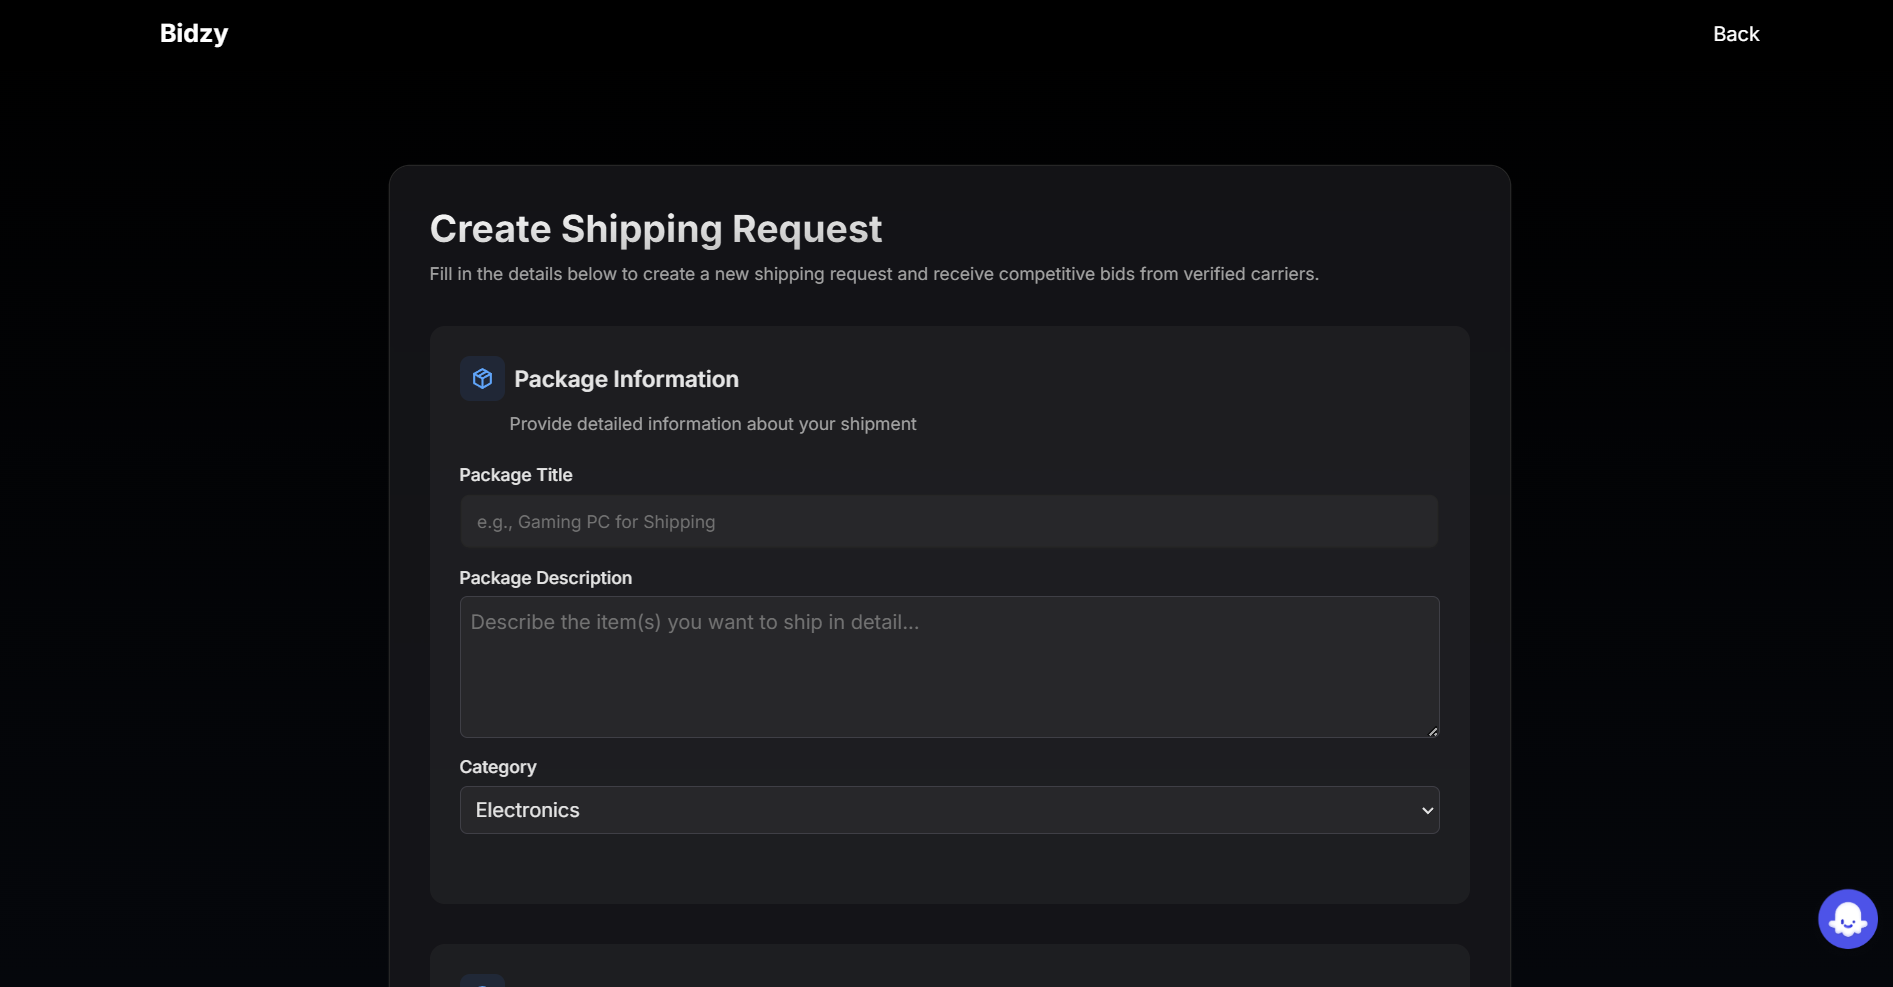The image size is (1893, 987).
Task: Click the Package Title label
Action: [x=516, y=475]
